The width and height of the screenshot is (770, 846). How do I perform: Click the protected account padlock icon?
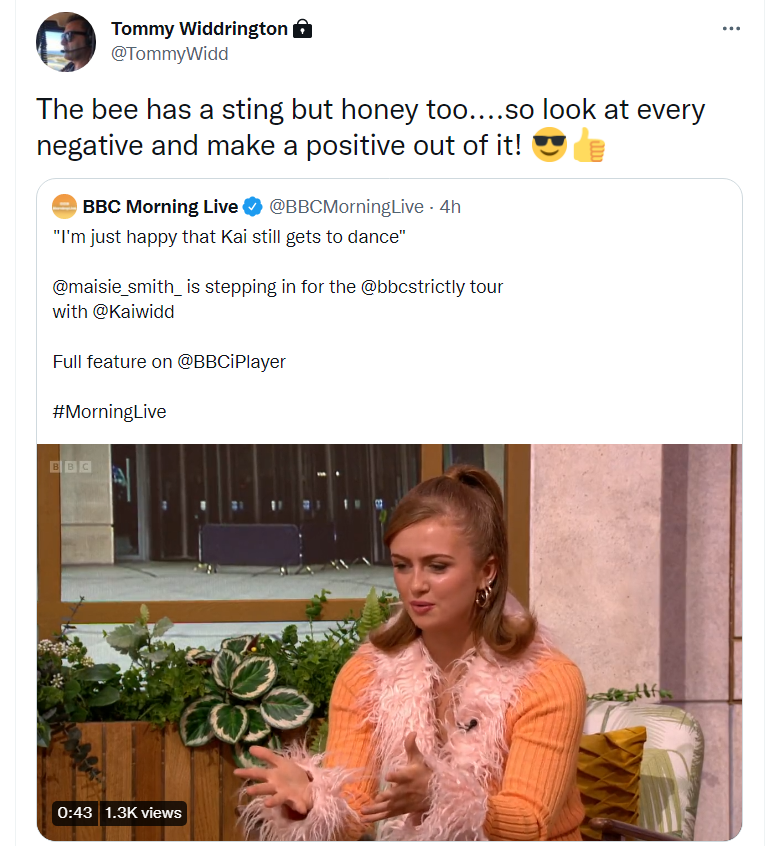point(302,29)
